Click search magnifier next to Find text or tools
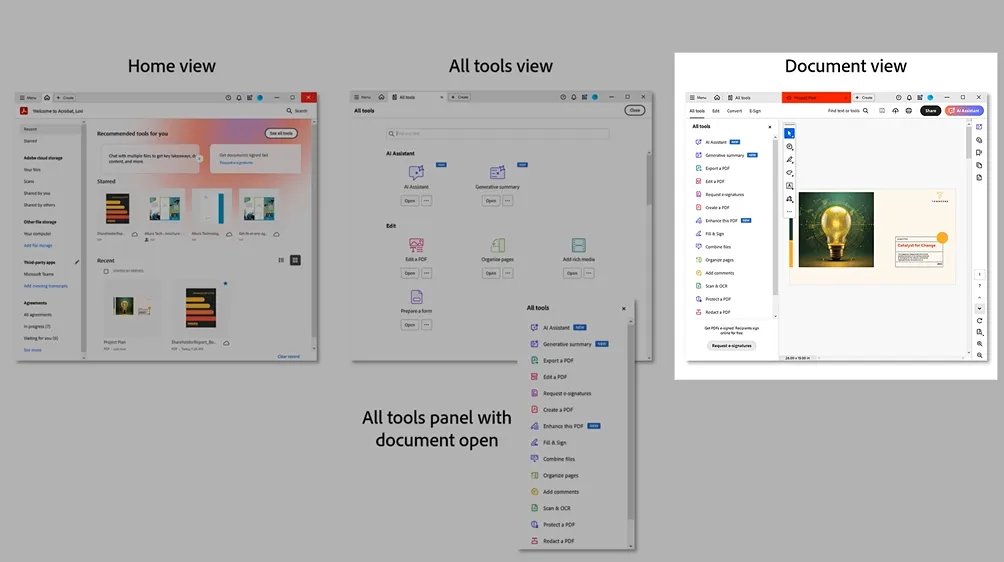 click(866, 111)
